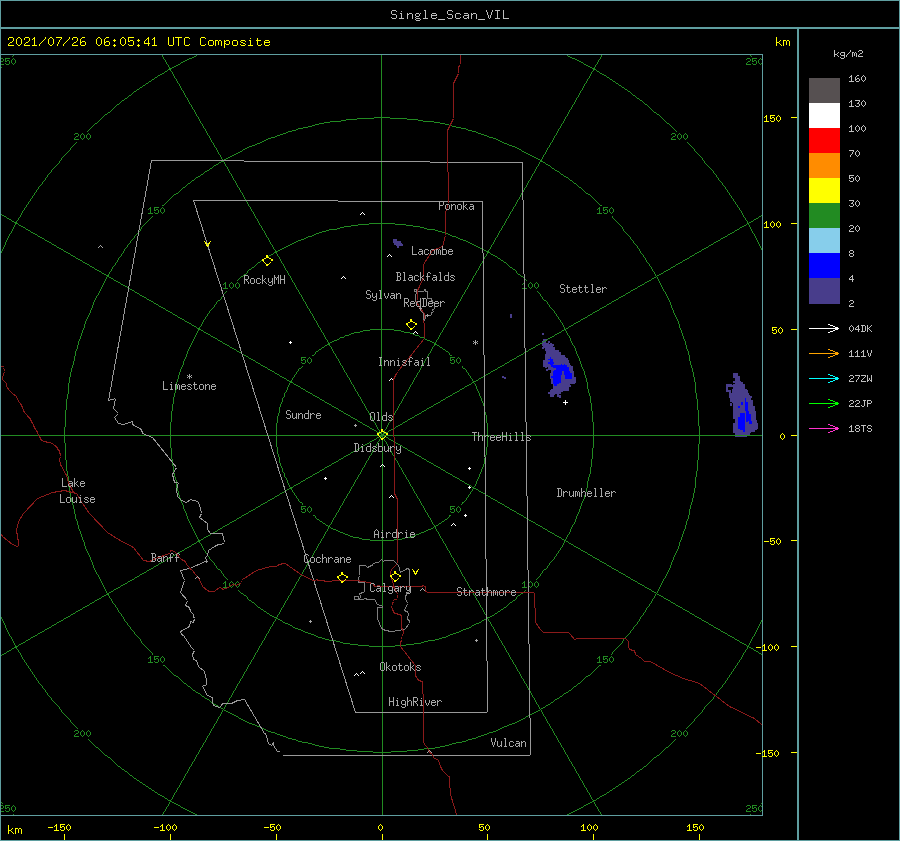Click the white plus marker below the storm cell
This screenshot has width=900, height=841.
pos(565,402)
